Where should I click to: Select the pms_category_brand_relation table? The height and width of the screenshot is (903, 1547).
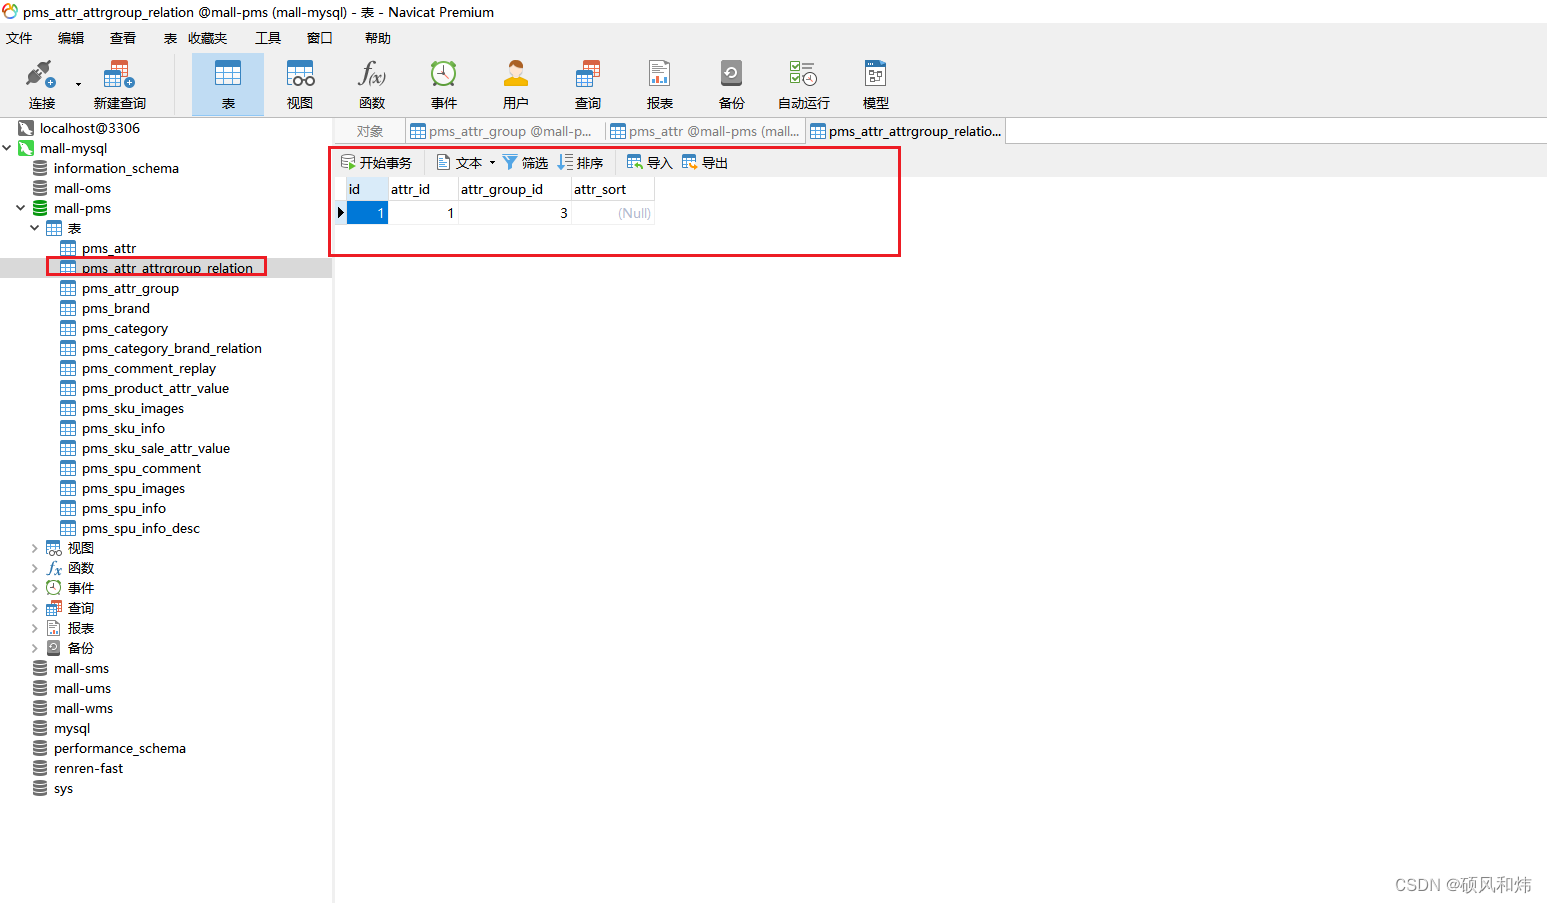pos(172,348)
